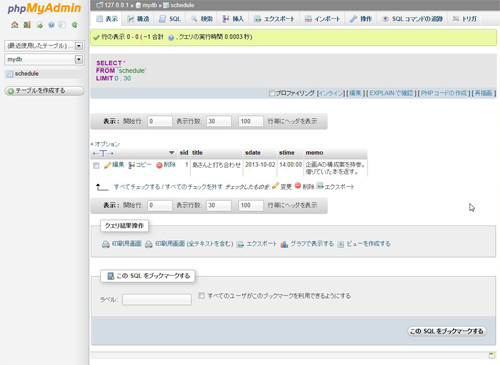
Task: Open the schedule table in the sidebar
Action: point(27,74)
